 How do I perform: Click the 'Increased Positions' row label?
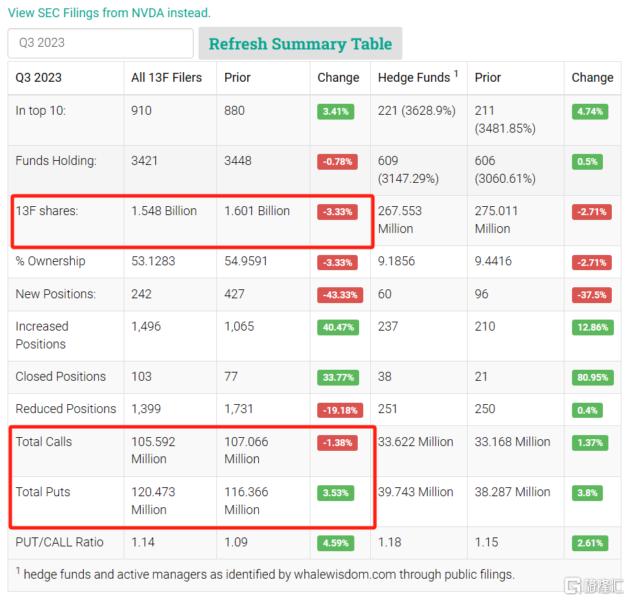tap(42, 335)
